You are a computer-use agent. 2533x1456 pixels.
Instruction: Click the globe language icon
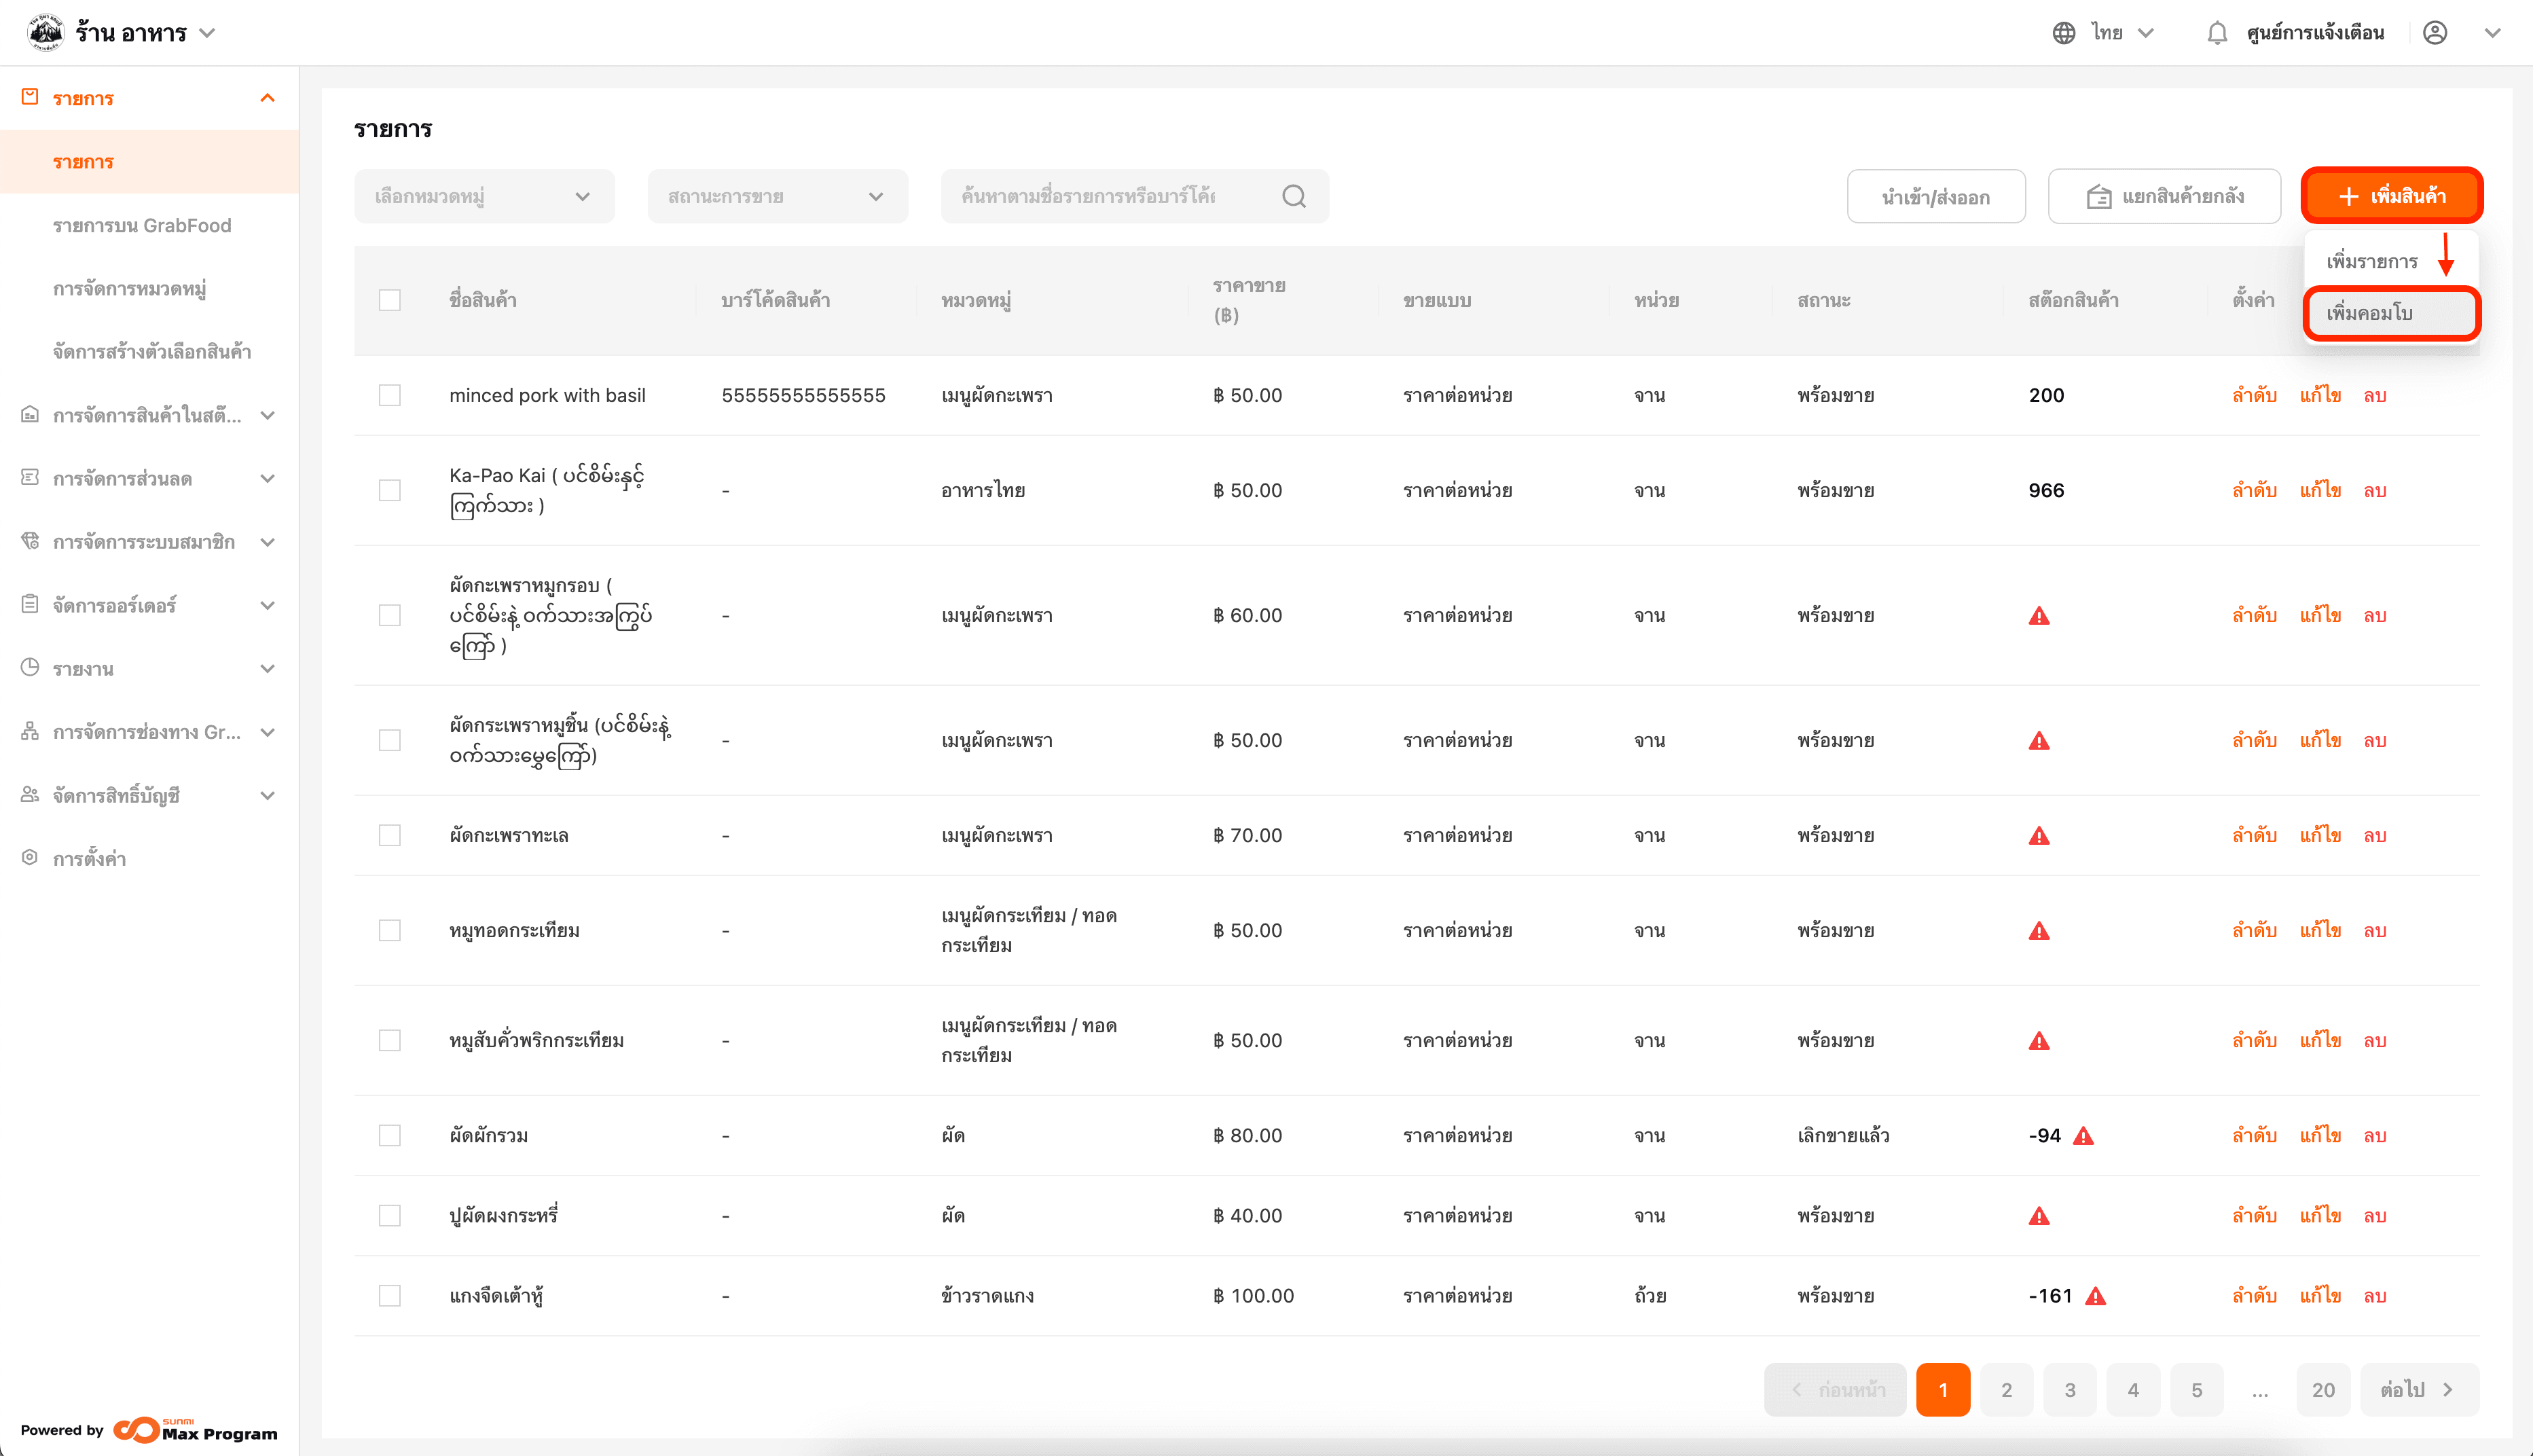tap(2063, 33)
